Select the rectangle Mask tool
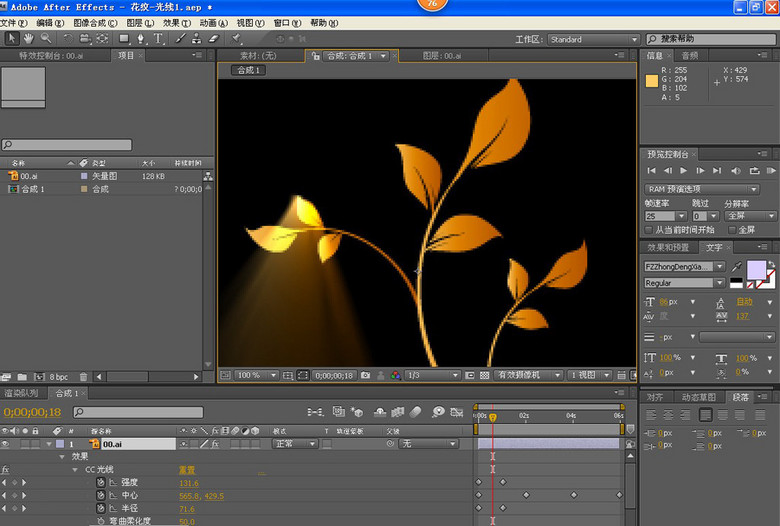 click(123, 39)
